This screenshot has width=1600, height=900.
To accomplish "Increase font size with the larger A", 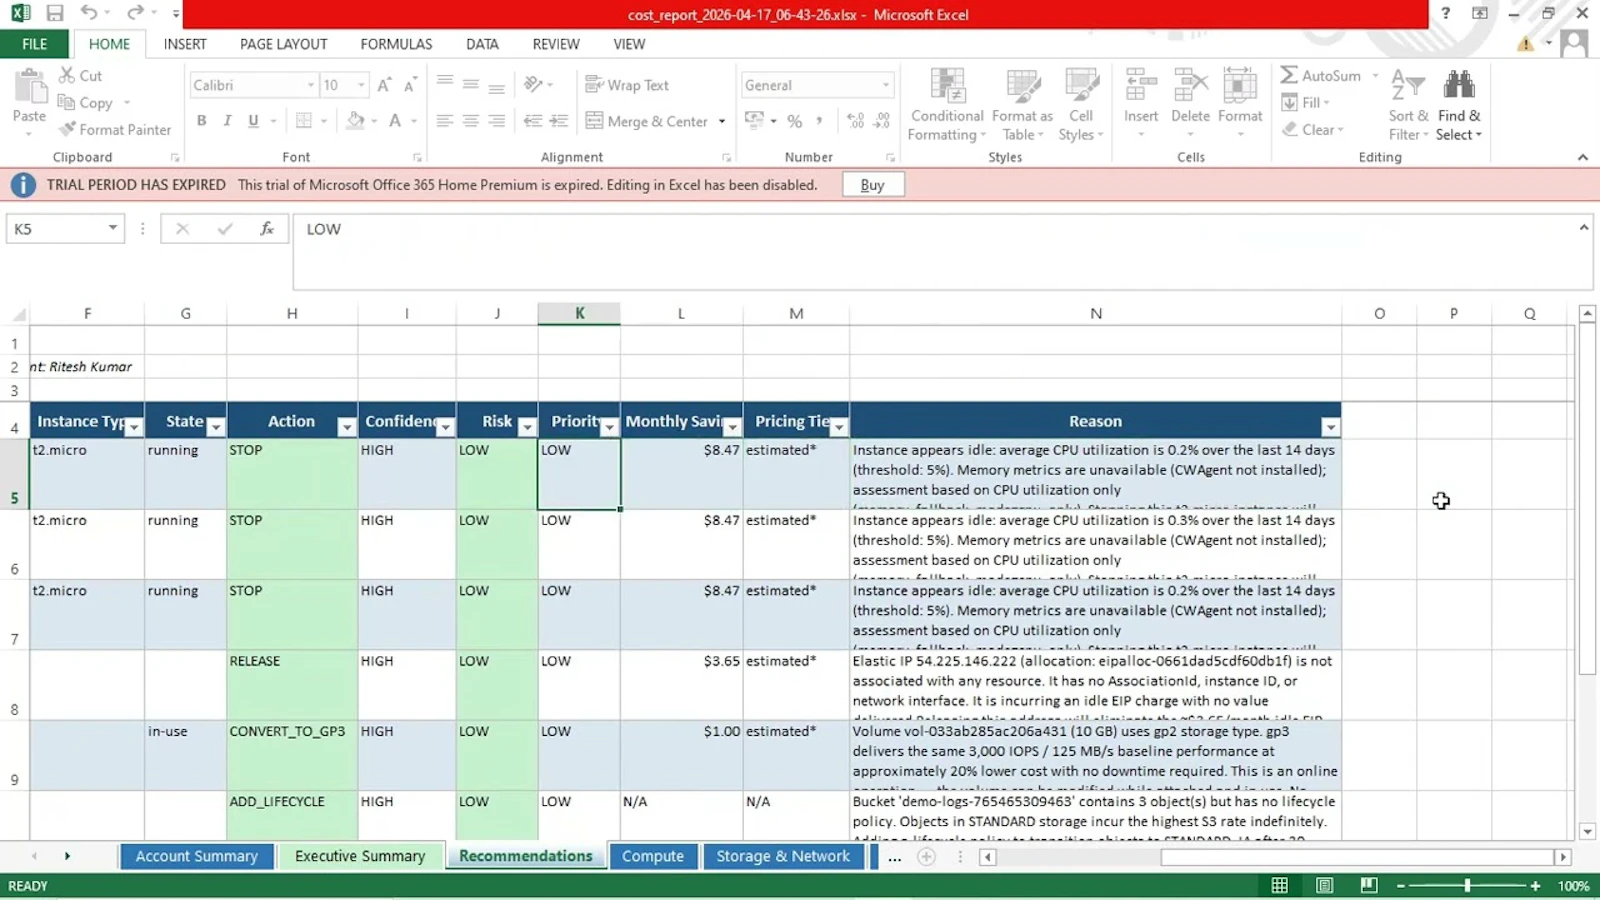I will click(x=384, y=85).
